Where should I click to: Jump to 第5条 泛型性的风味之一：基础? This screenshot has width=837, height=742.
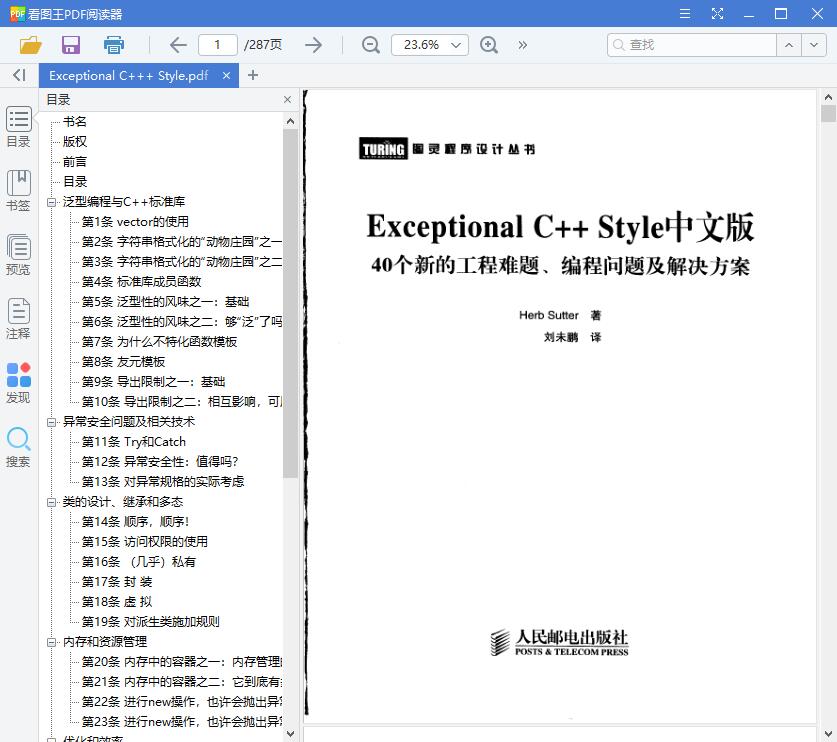point(165,302)
